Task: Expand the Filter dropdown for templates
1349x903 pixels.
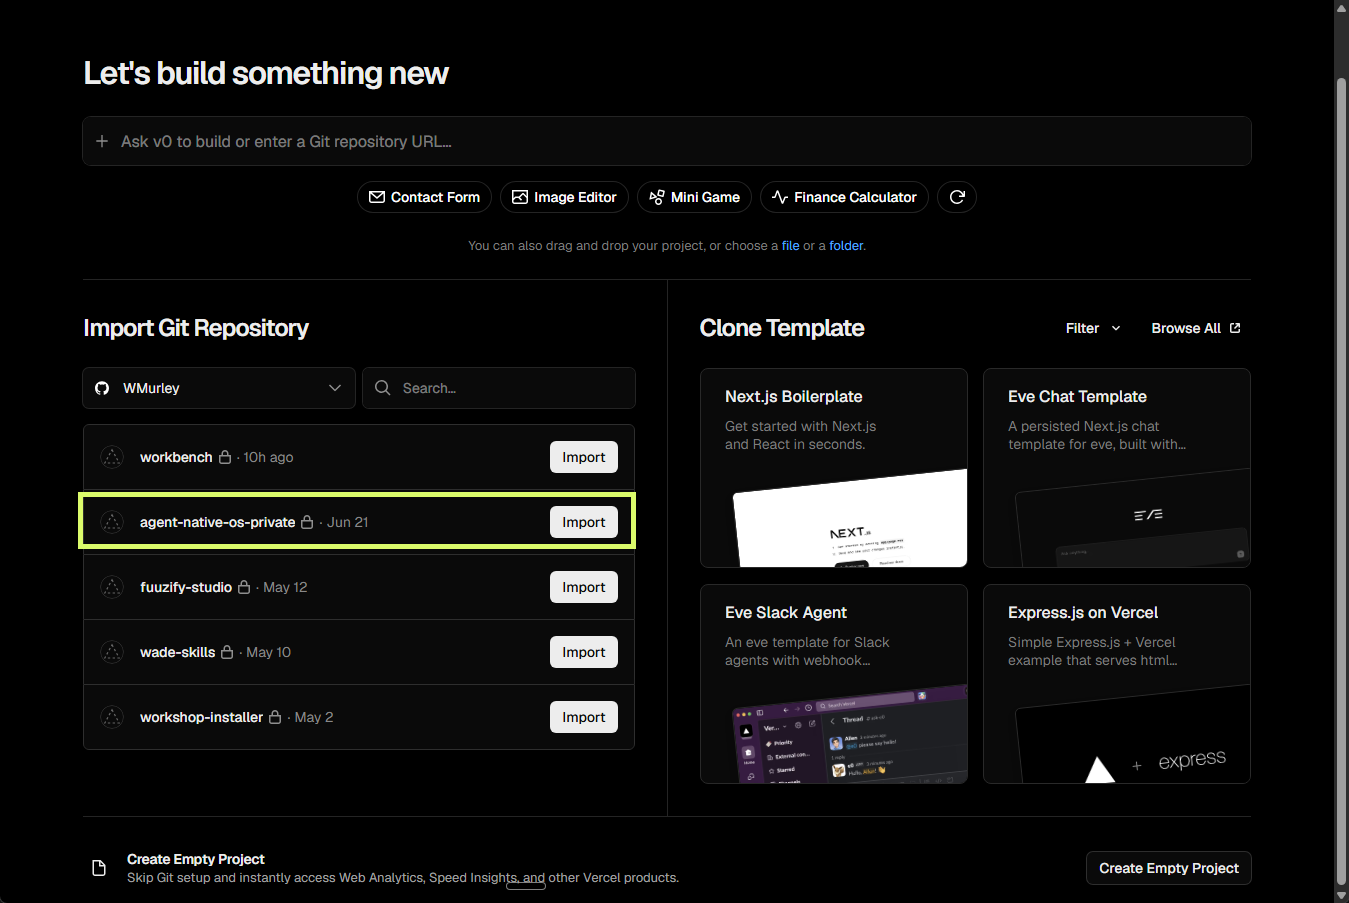Action: 1093,328
